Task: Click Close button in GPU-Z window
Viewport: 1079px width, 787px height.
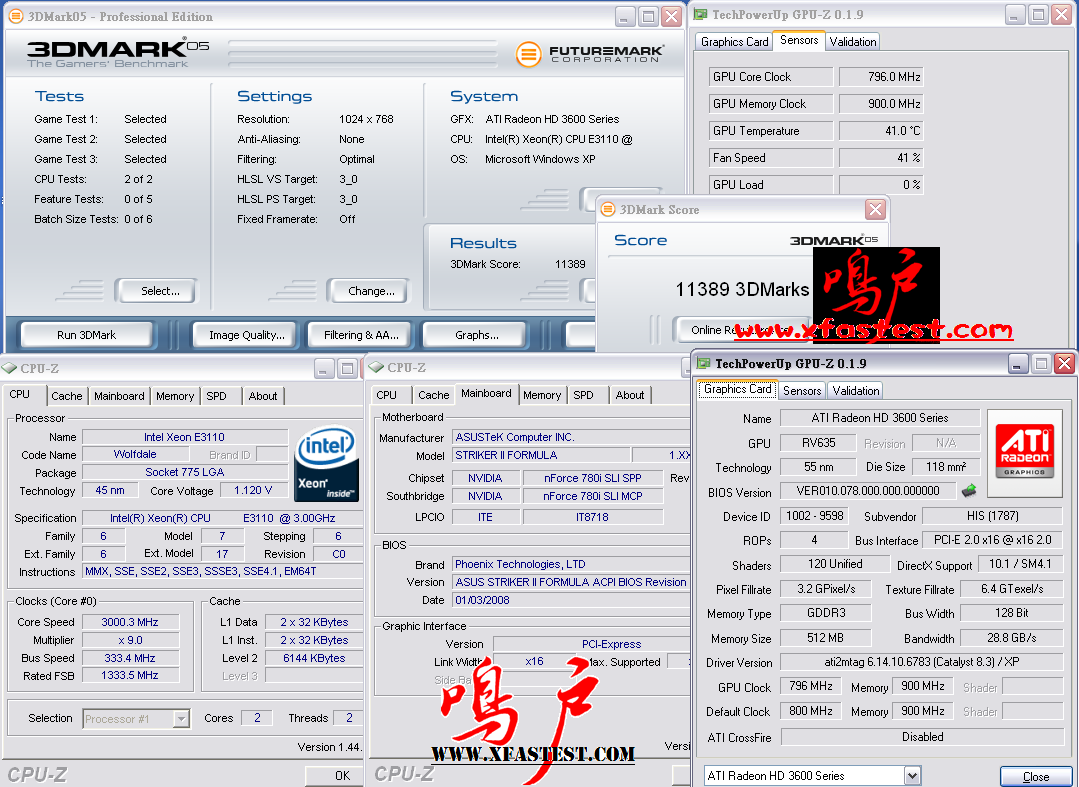Action: coord(1036,777)
